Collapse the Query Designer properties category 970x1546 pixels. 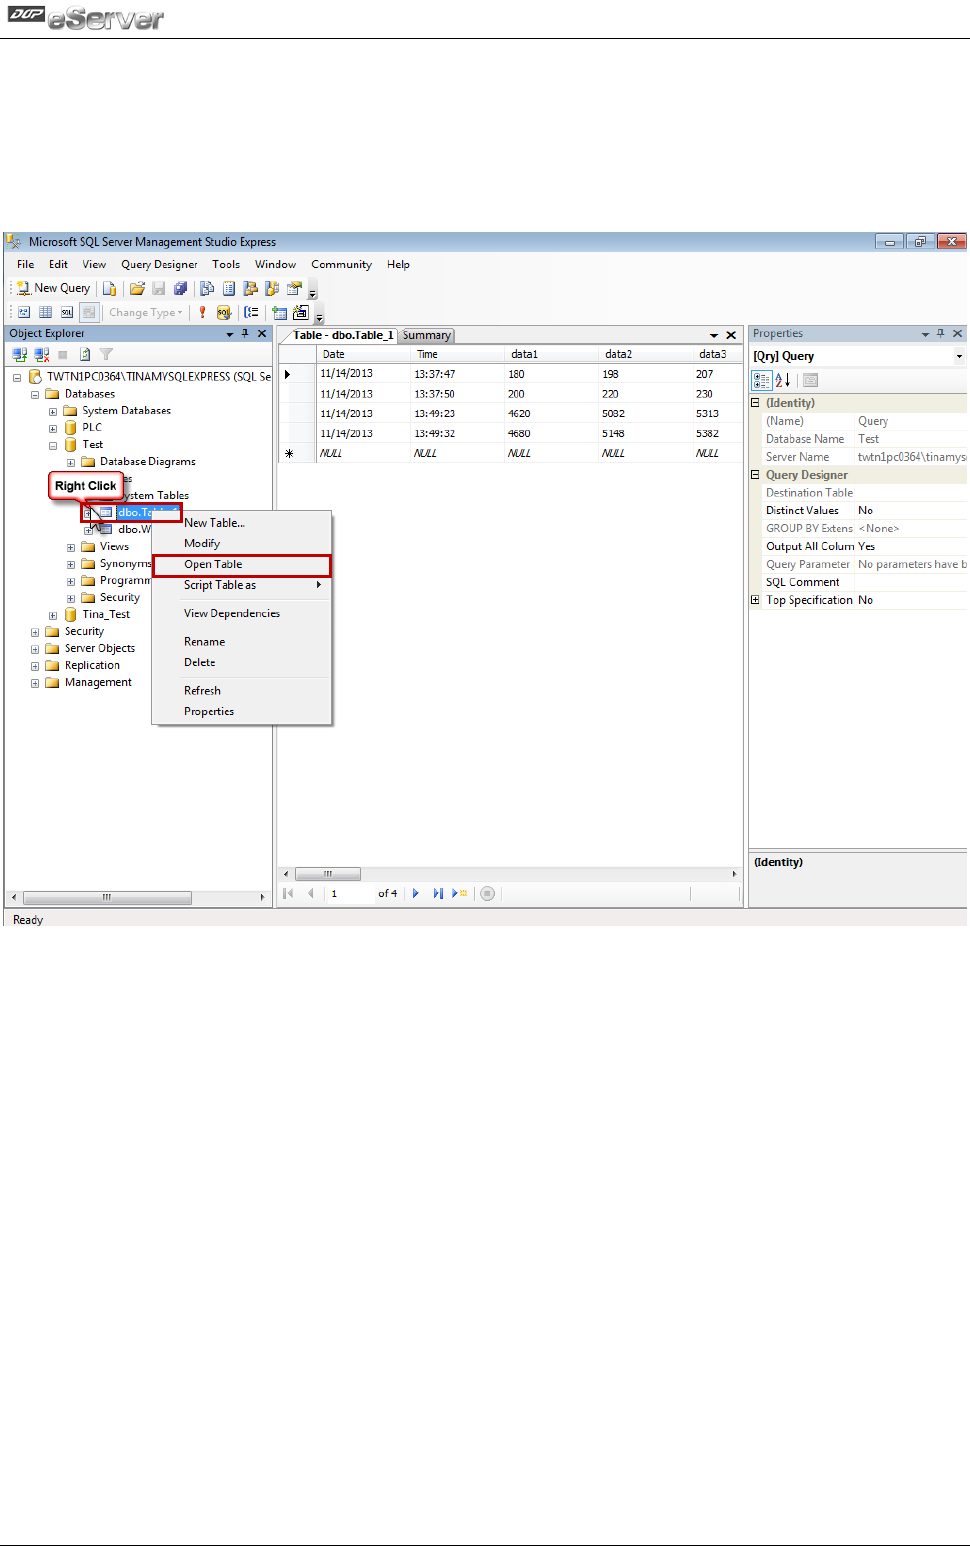[x=756, y=475]
